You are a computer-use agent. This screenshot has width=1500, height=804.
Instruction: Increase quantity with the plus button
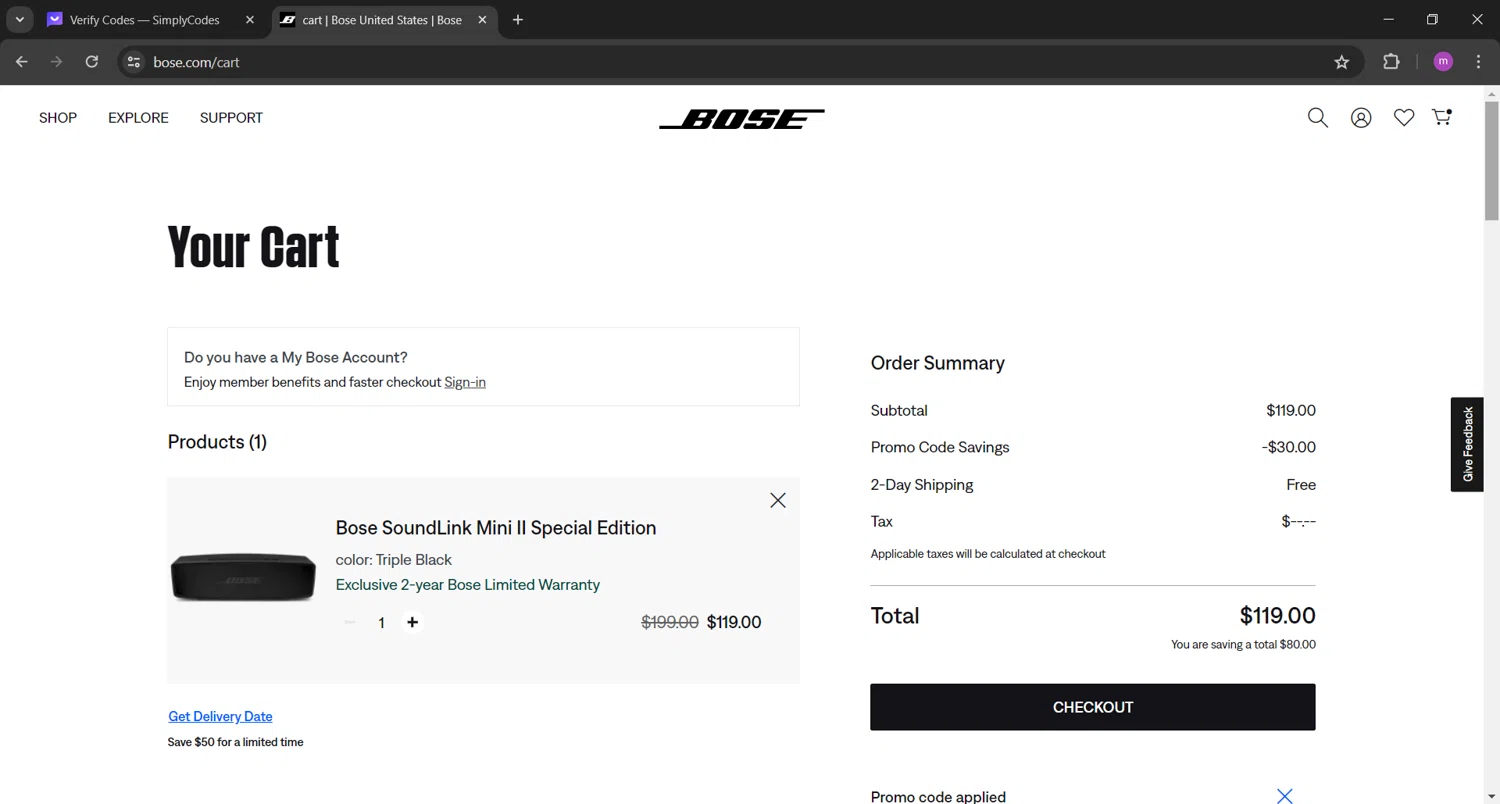point(412,622)
